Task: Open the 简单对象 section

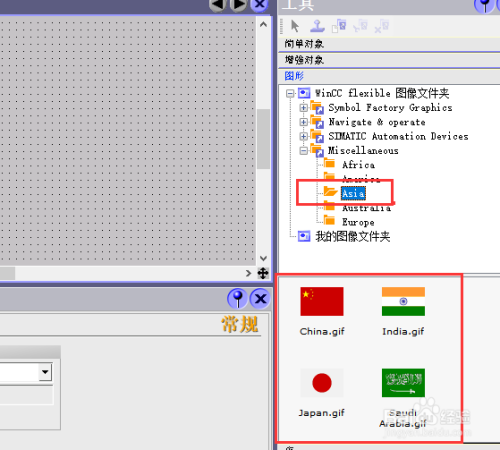Action: click(389, 44)
